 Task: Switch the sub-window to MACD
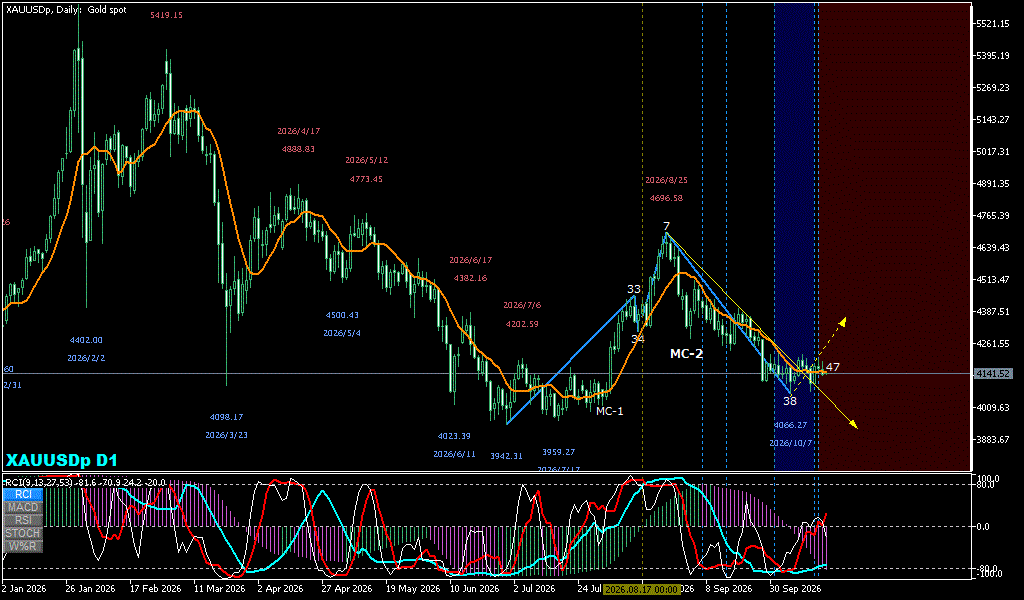tap(23, 507)
